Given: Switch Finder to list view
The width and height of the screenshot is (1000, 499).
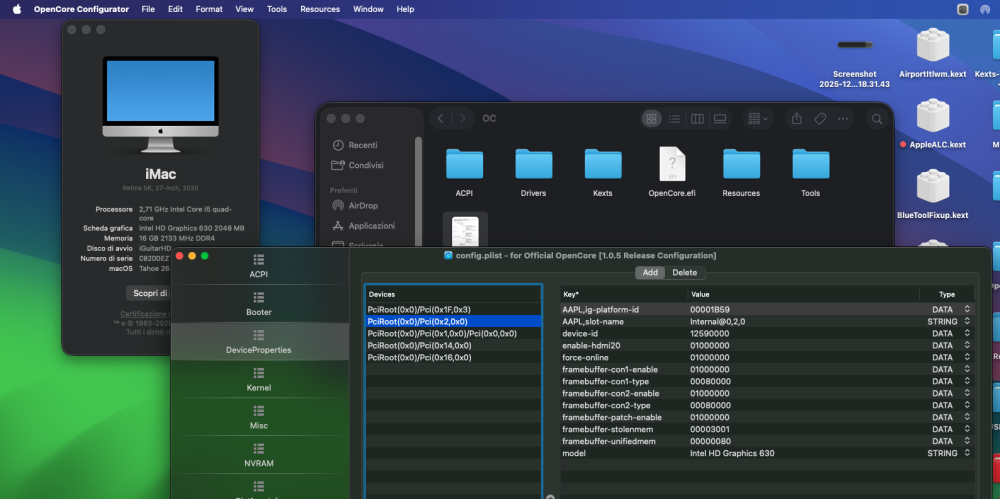Looking at the screenshot, I should tap(674, 119).
